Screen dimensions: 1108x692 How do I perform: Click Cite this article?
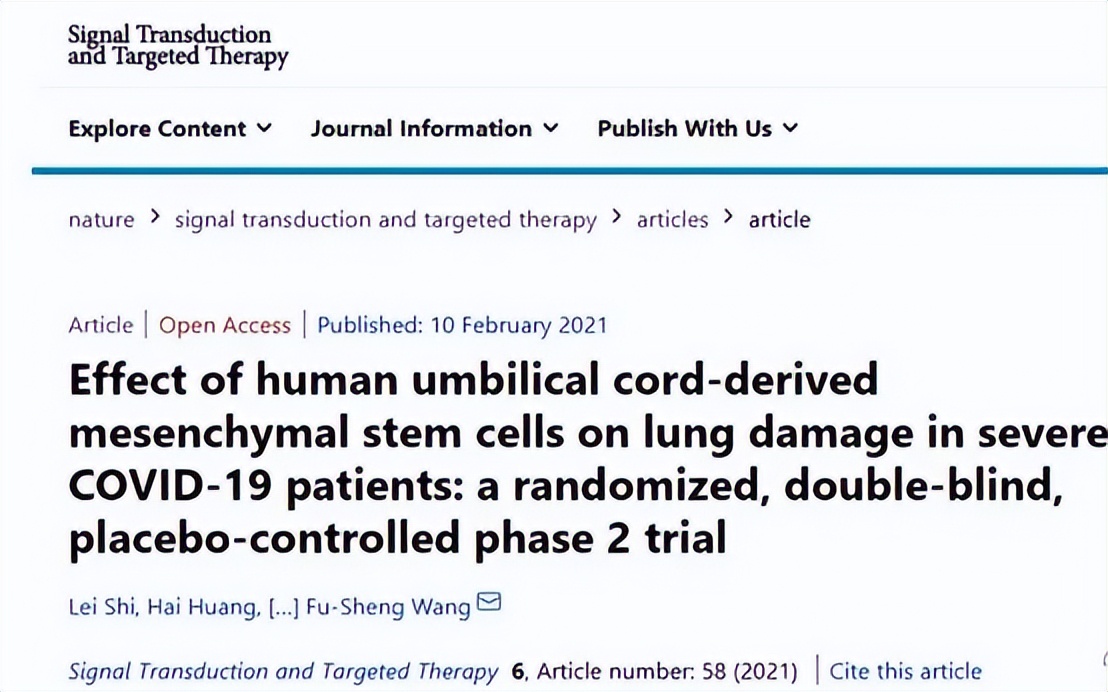pyautogui.click(x=905, y=670)
